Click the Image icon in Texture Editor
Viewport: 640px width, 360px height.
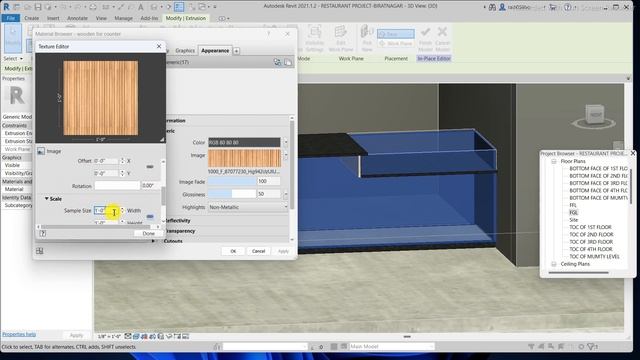pos(41,151)
